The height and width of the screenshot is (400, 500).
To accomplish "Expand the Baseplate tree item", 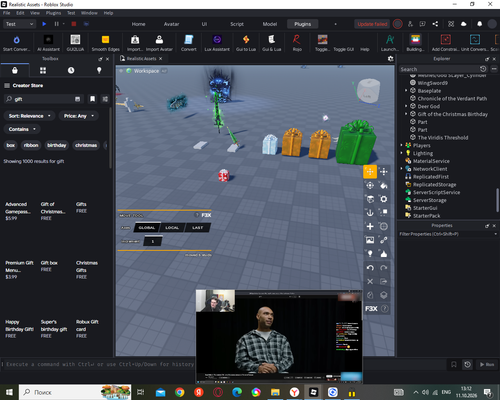I will 406,91.
